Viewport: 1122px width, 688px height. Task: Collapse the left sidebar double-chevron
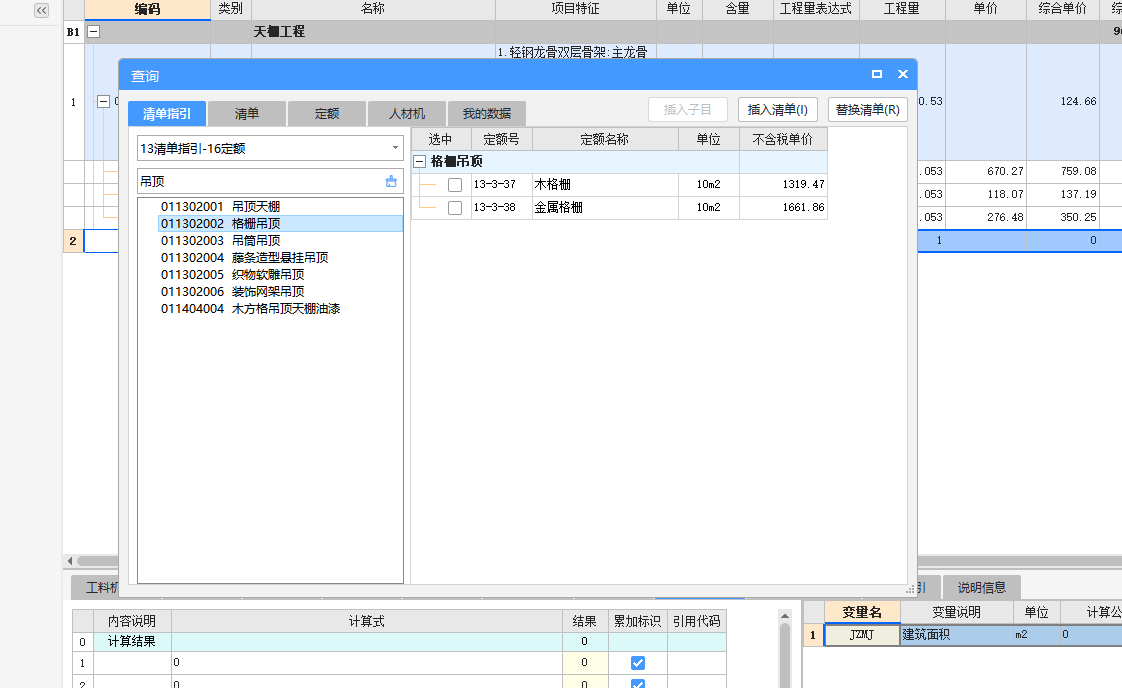point(42,10)
